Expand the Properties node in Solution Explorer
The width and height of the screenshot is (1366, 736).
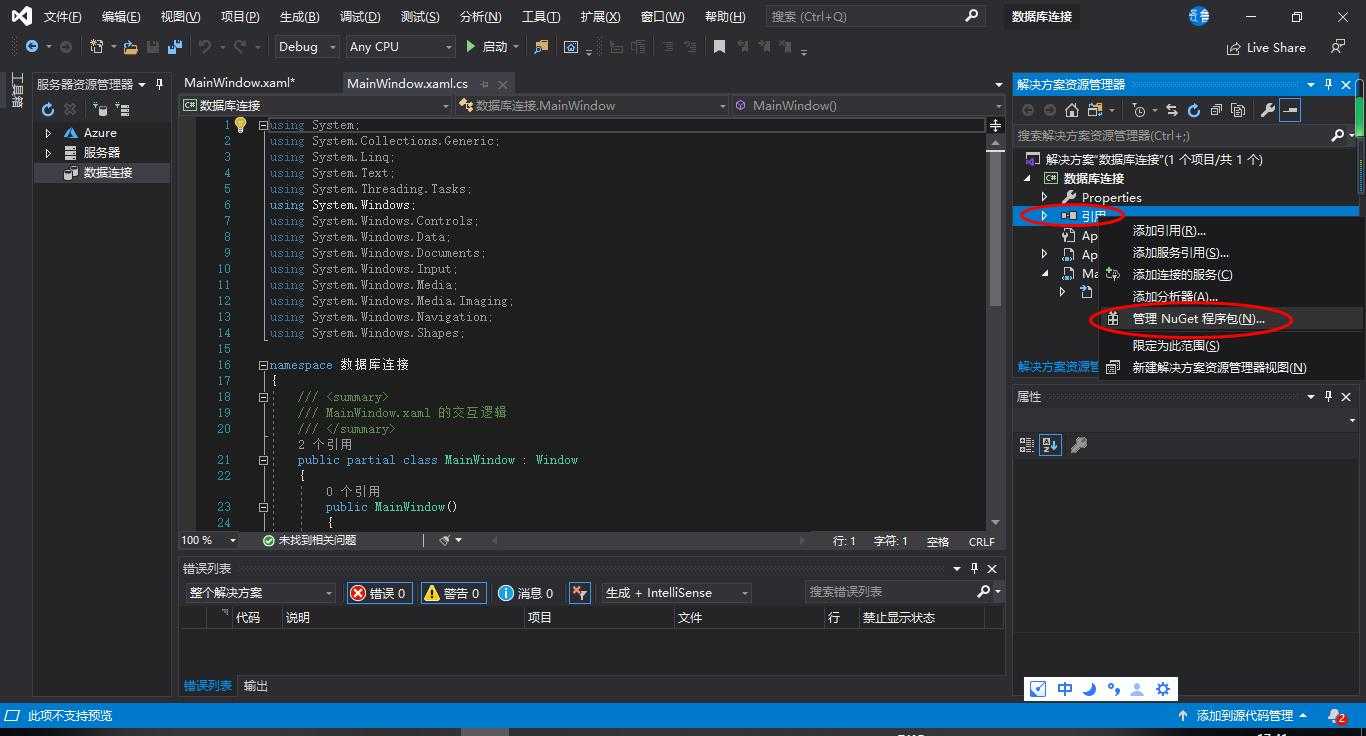click(x=1045, y=197)
